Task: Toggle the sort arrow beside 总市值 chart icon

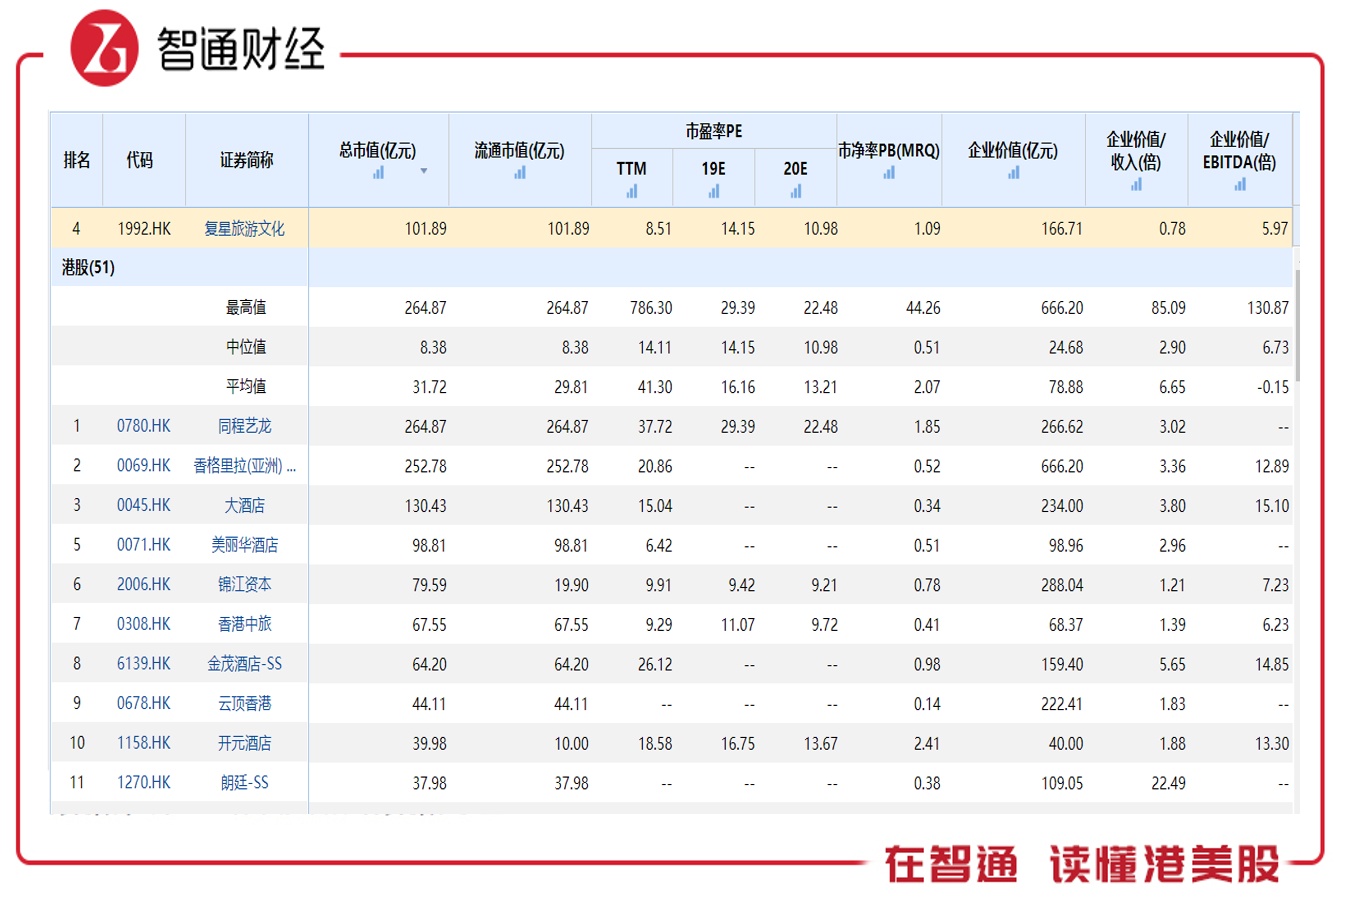Action: pos(424,171)
